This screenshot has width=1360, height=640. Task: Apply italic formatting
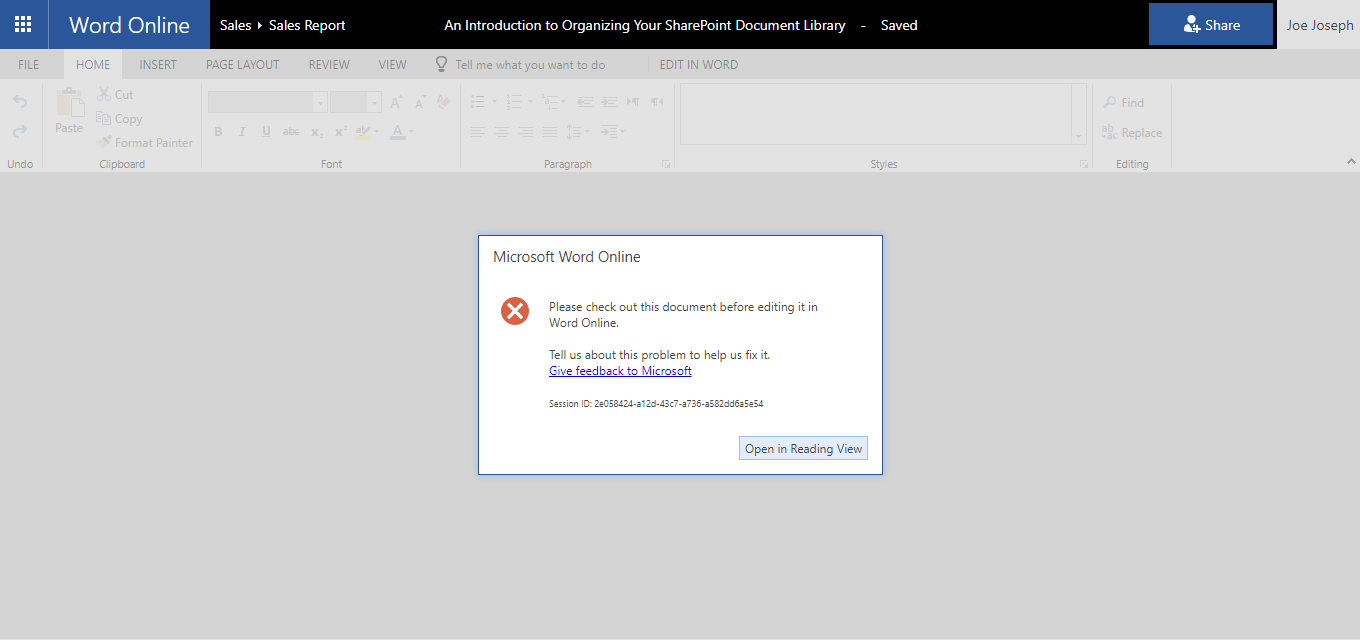240,131
